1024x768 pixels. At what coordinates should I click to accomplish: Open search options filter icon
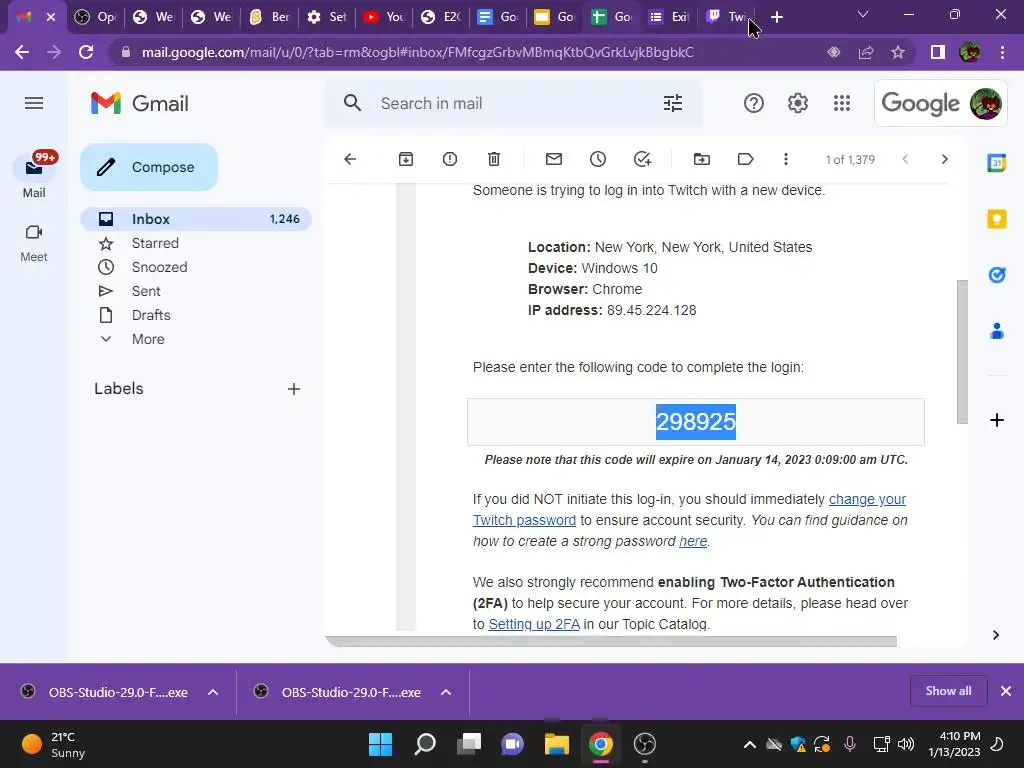point(673,103)
